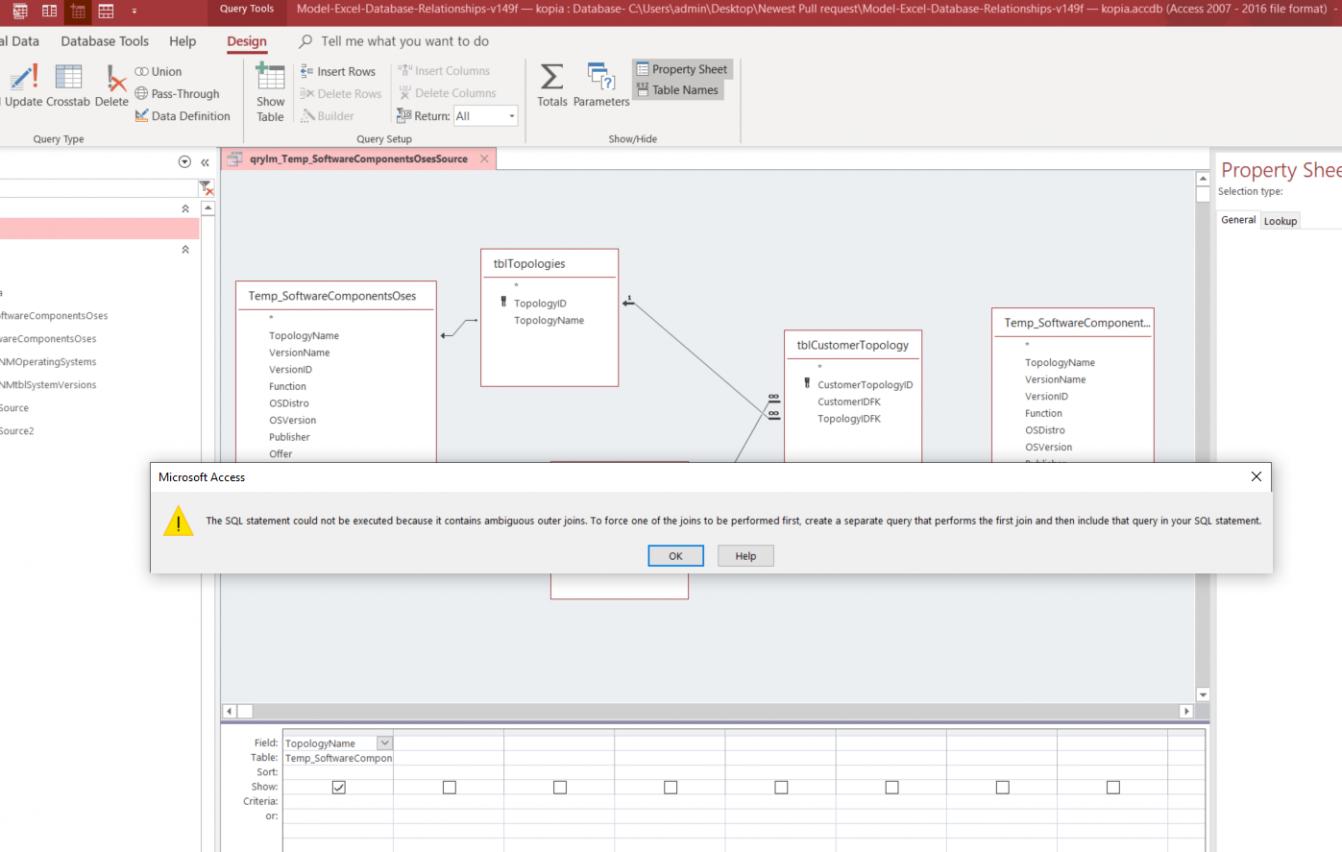Collapse the first navigation pane group

(x=185, y=207)
